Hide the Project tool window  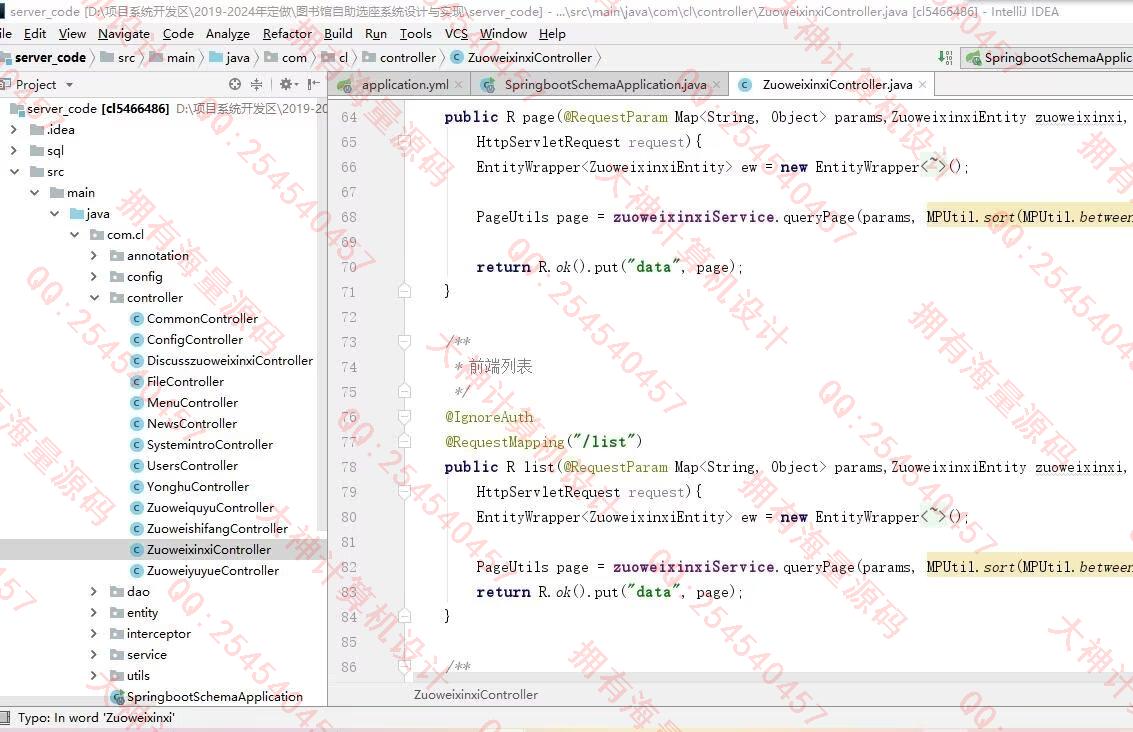(x=313, y=85)
